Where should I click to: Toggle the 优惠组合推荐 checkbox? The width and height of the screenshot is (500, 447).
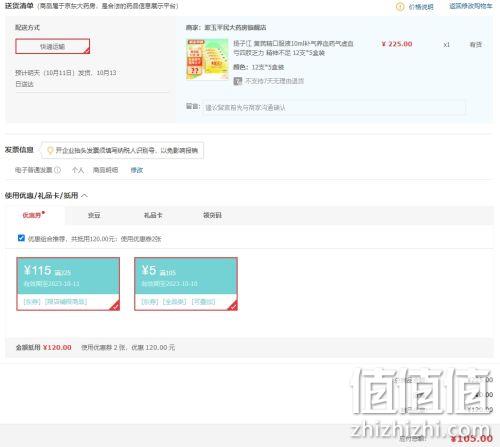pyautogui.click(x=21, y=238)
